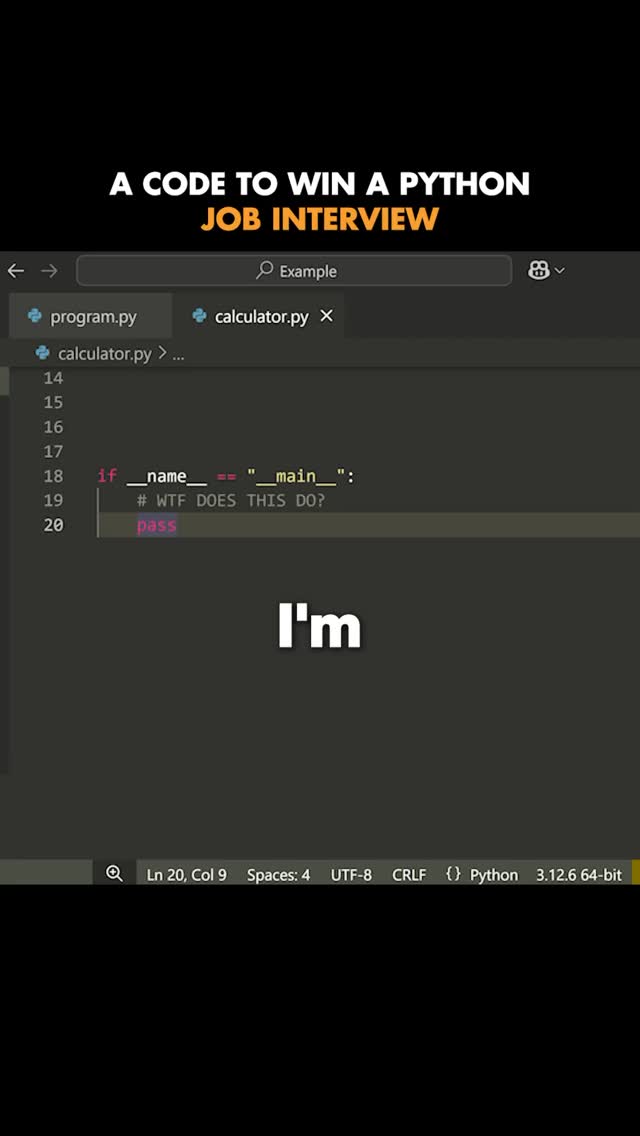Change indentation via Spaces: 4
Viewport: 640px width, 1136px height.
pyautogui.click(x=278, y=875)
